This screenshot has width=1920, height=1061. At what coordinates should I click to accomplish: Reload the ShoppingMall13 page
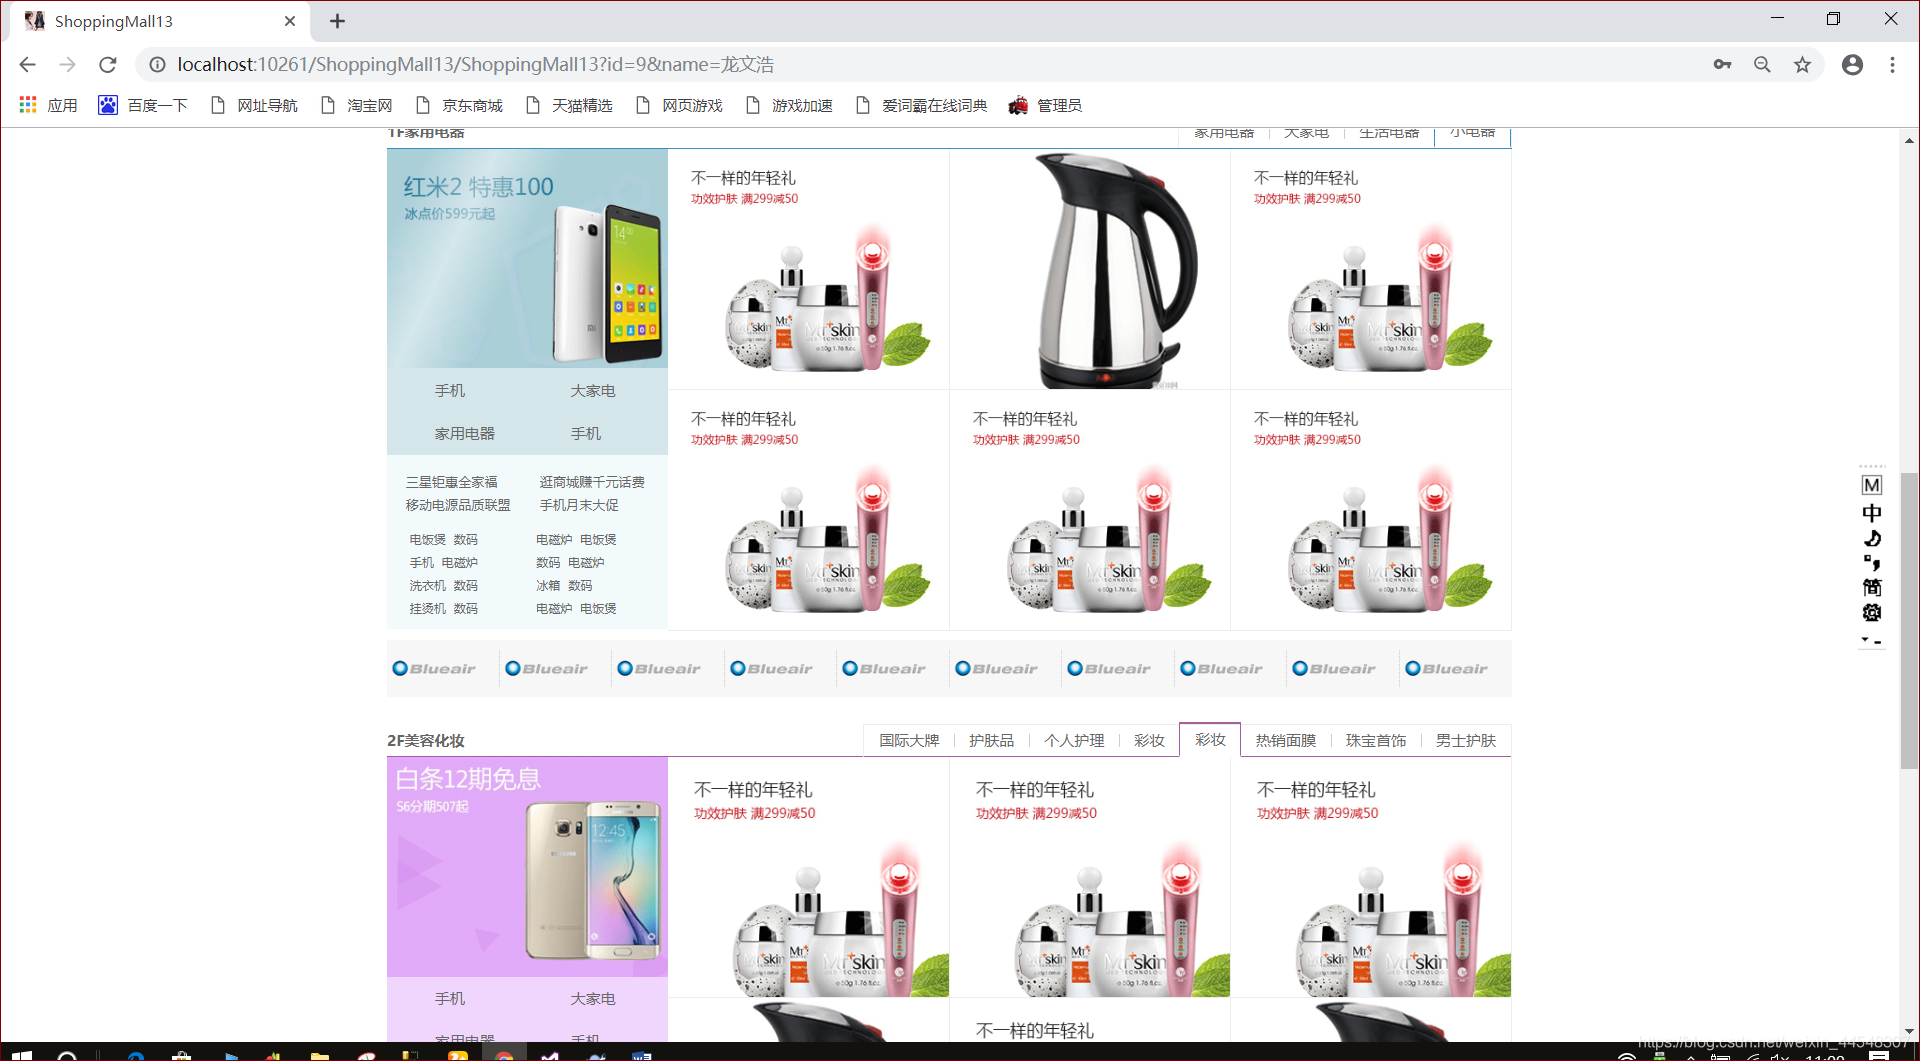pyautogui.click(x=107, y=64)
